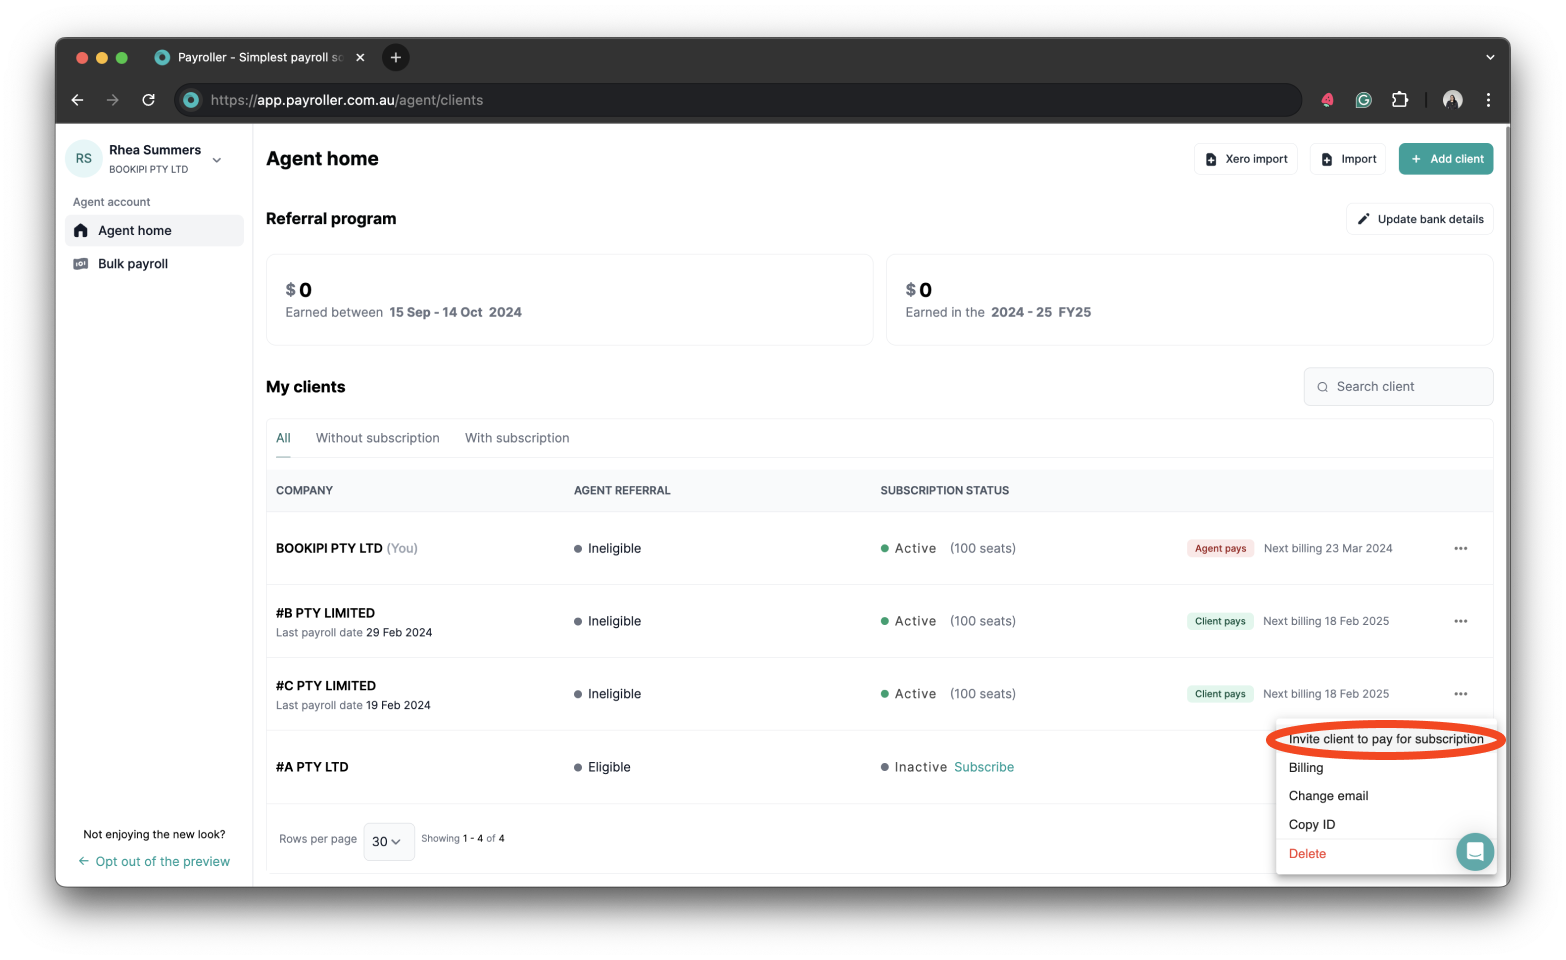Open a new browser tab with plus icon
The image size is (1566, 960).
(396, 57)
